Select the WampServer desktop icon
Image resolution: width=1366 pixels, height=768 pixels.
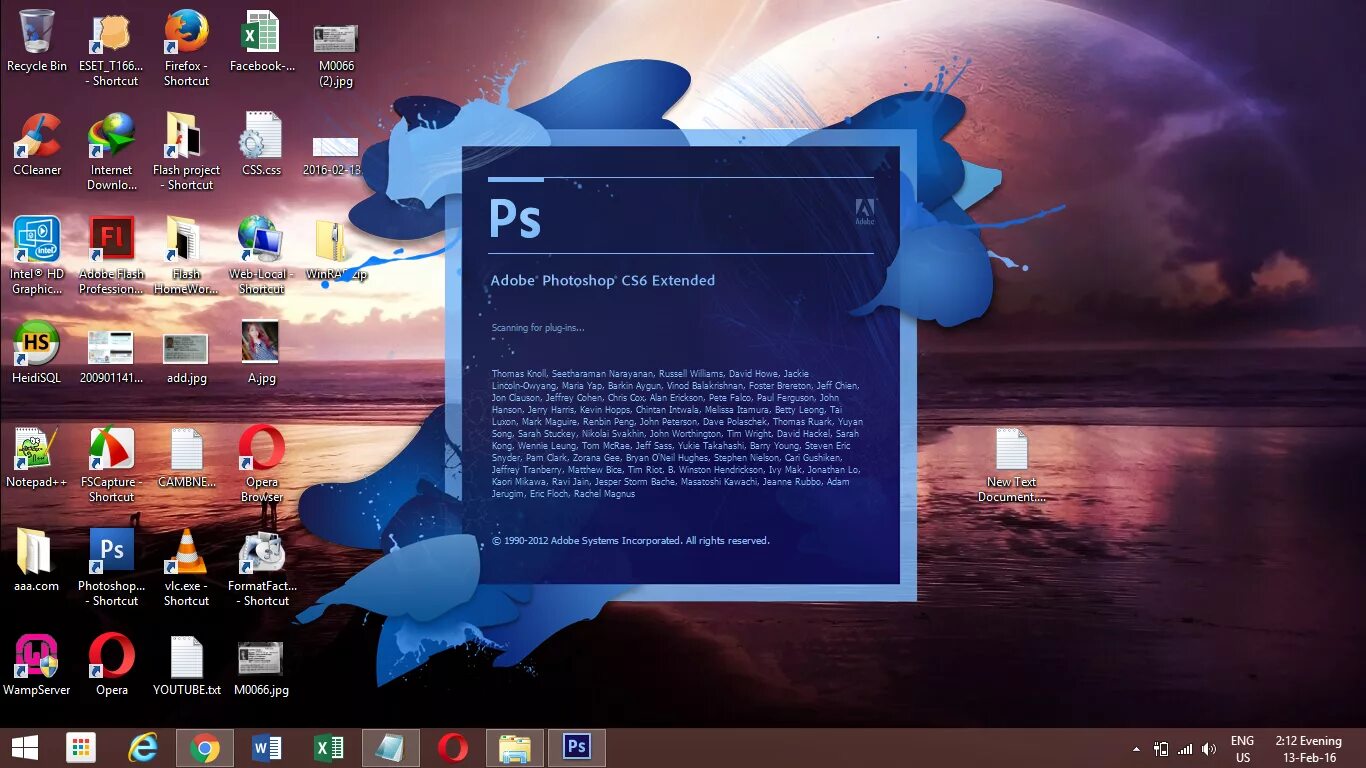(37, 657)
